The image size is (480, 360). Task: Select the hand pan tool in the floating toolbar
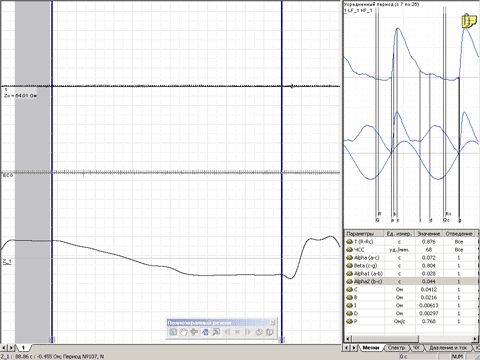(x=184, y=332)
